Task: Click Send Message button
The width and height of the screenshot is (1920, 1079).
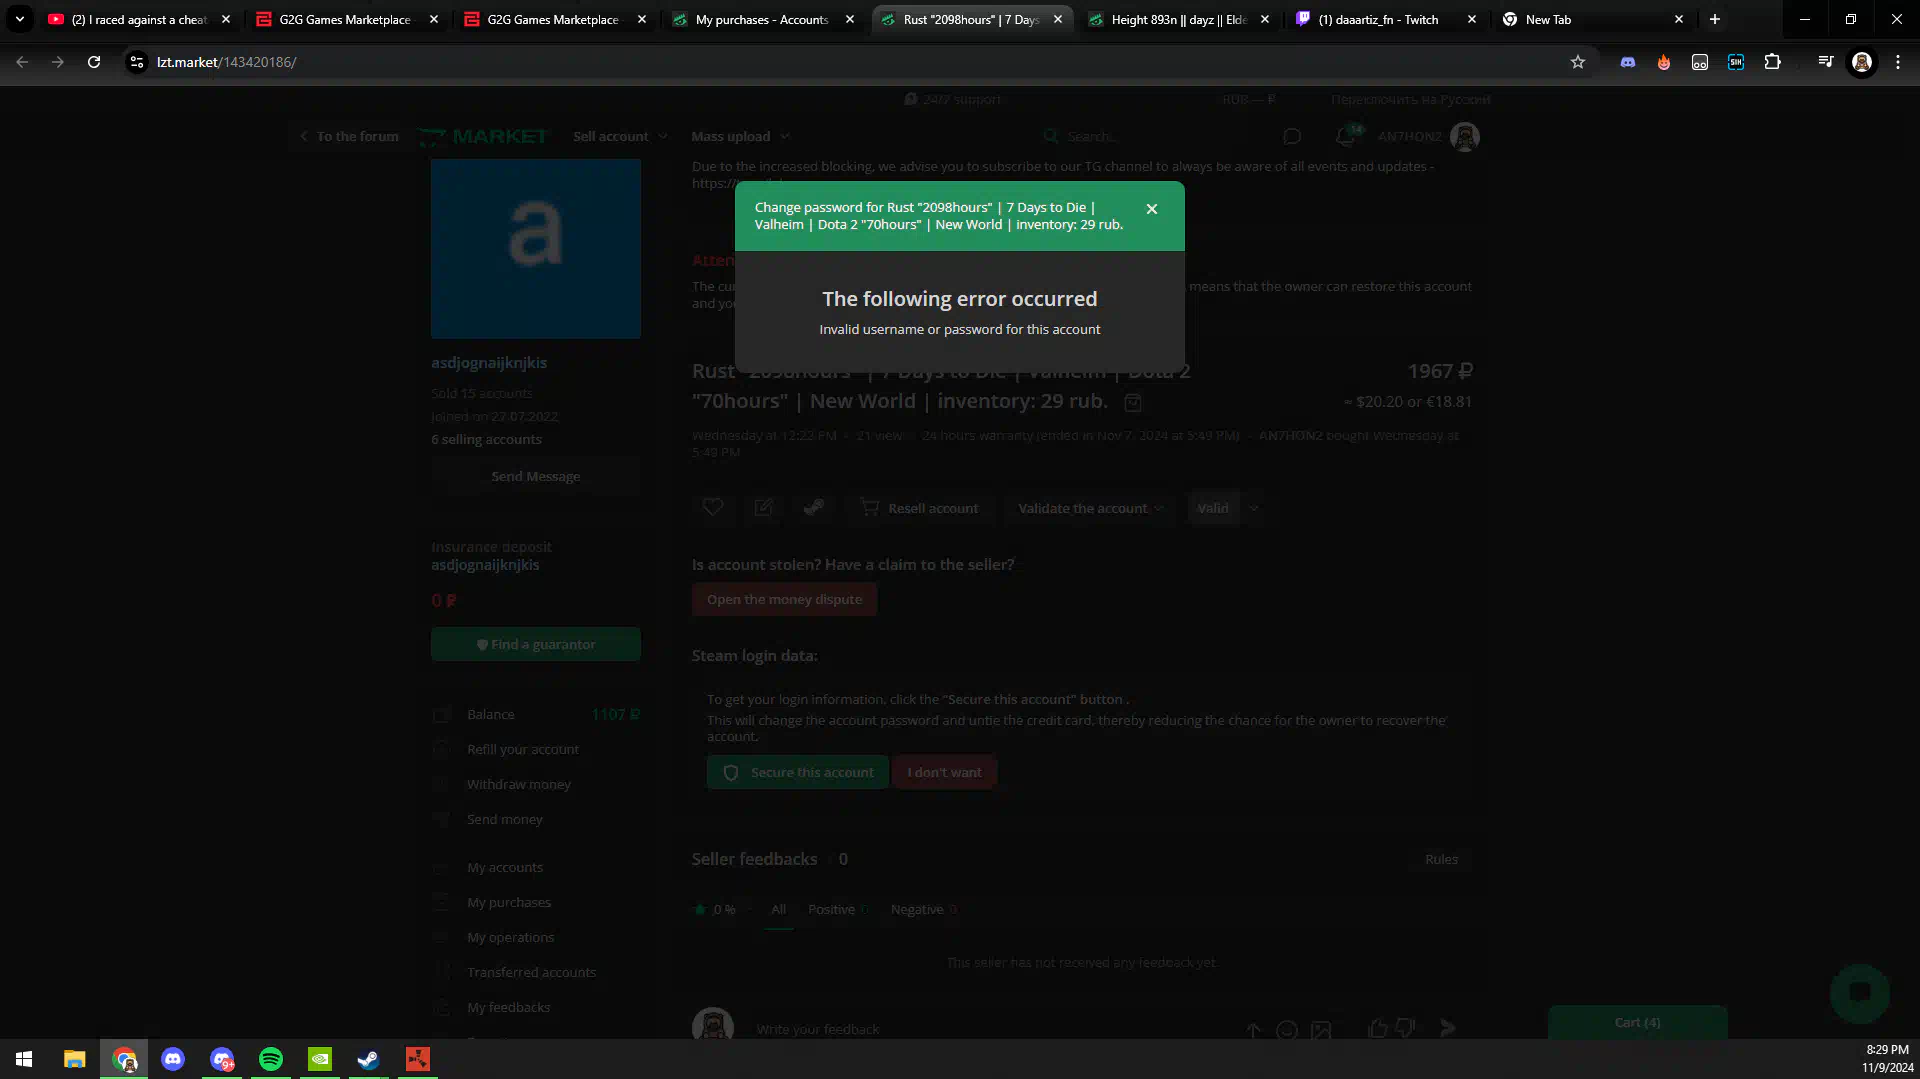Action: pyautogui.click(x=536, y=476)
